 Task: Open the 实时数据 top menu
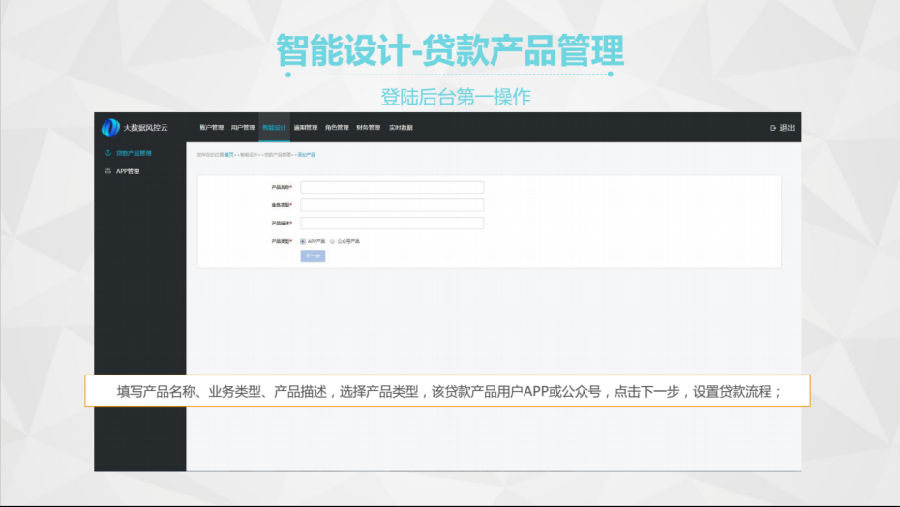point(400,128)
